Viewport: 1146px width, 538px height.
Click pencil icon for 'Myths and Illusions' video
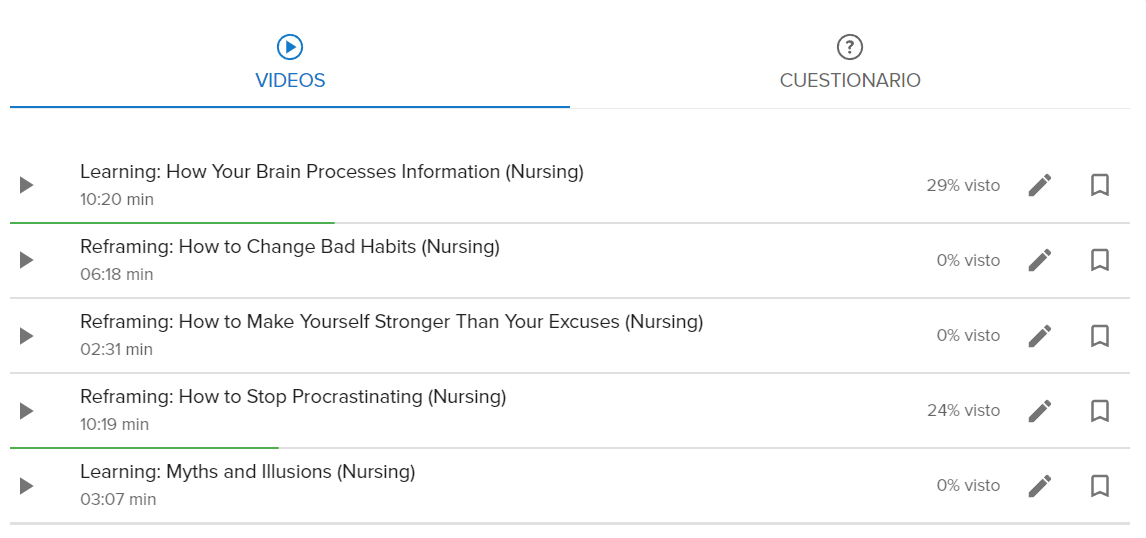(x=1040, y=485)
